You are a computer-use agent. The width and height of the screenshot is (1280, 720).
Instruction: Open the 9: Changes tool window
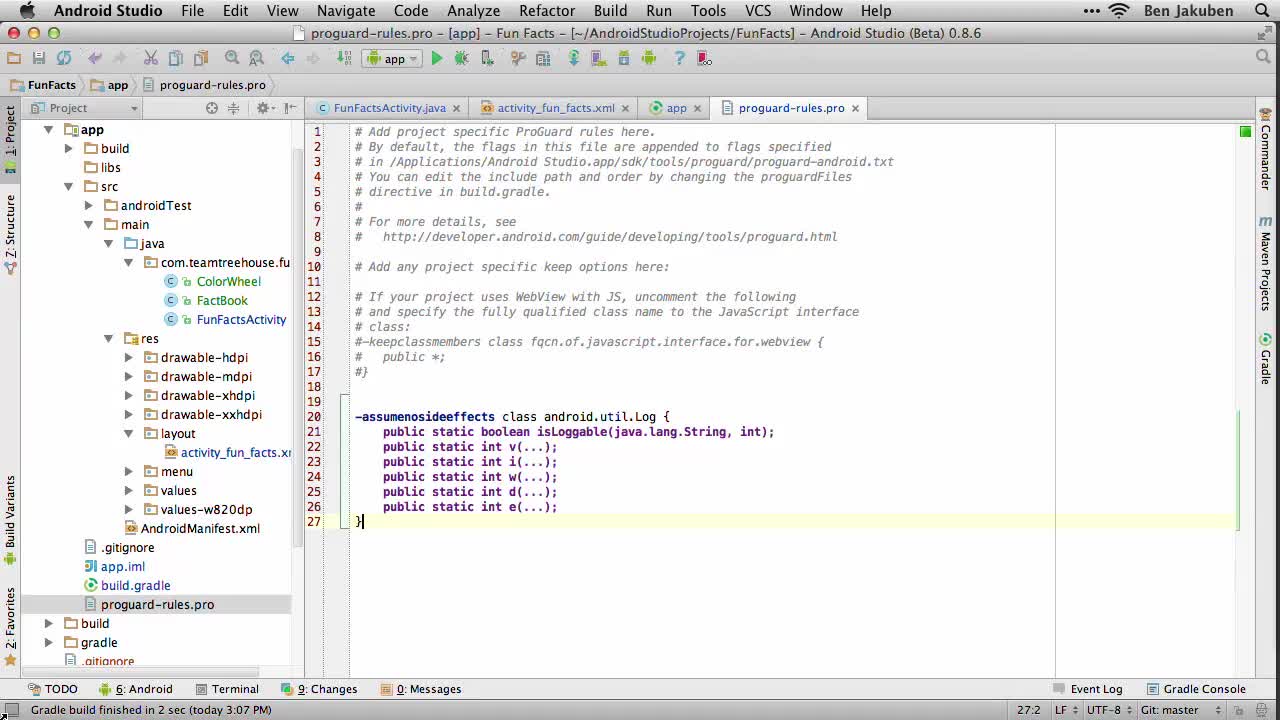pos(319,689)
